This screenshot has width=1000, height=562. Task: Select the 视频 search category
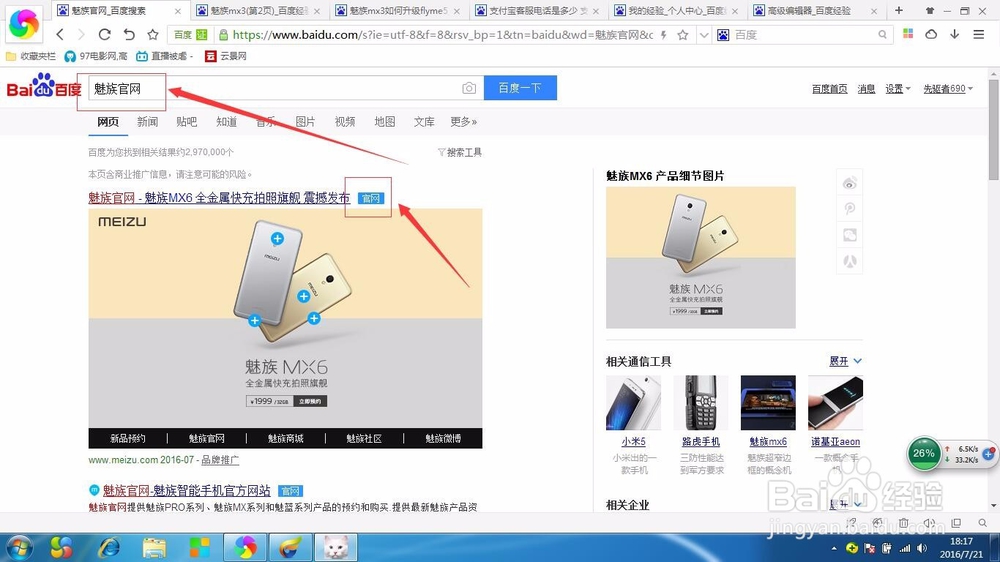(345, 121)
